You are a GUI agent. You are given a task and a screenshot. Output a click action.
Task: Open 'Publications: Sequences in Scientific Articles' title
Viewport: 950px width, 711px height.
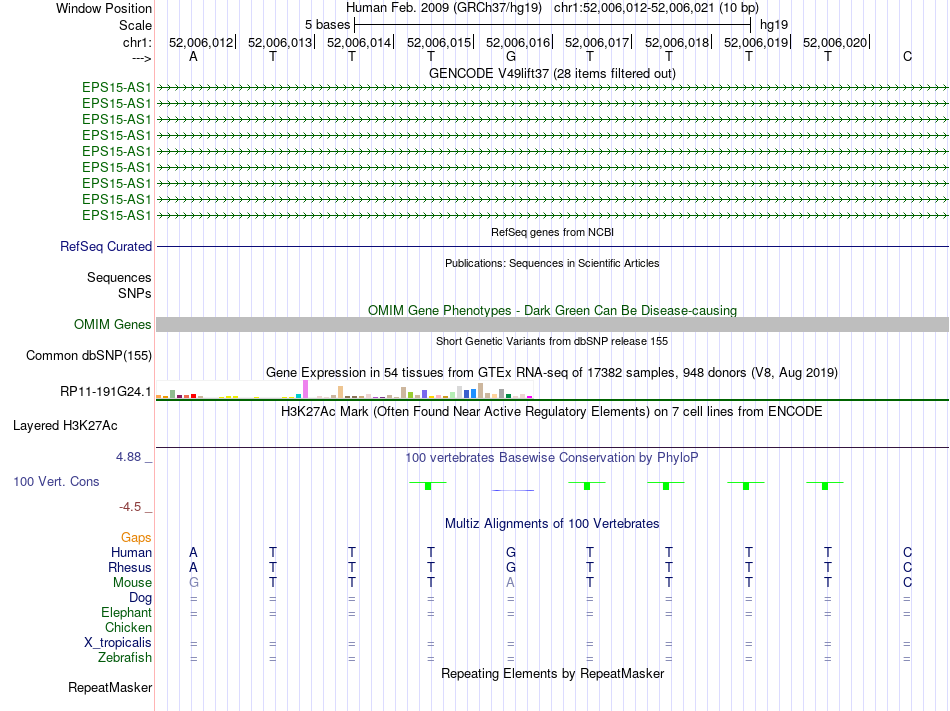point(552,263)
